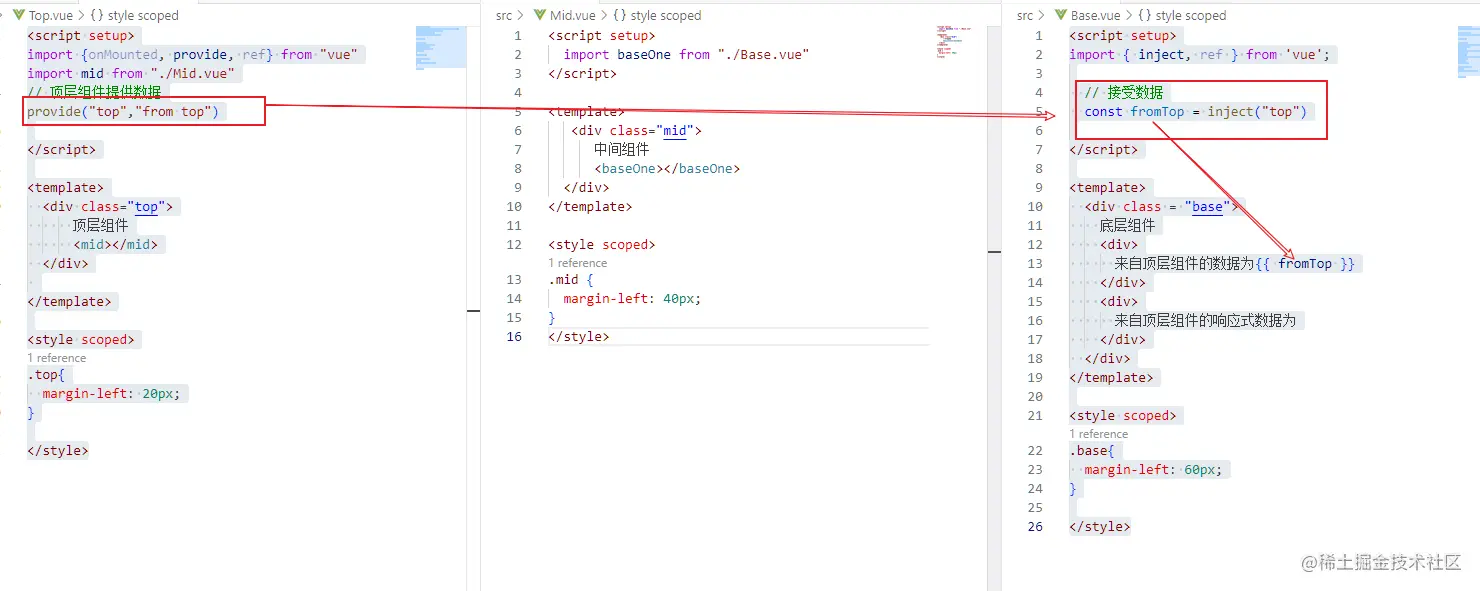Click the provide("top","from top") code line
1480x591 pixels.
click(x=123, y=111)
